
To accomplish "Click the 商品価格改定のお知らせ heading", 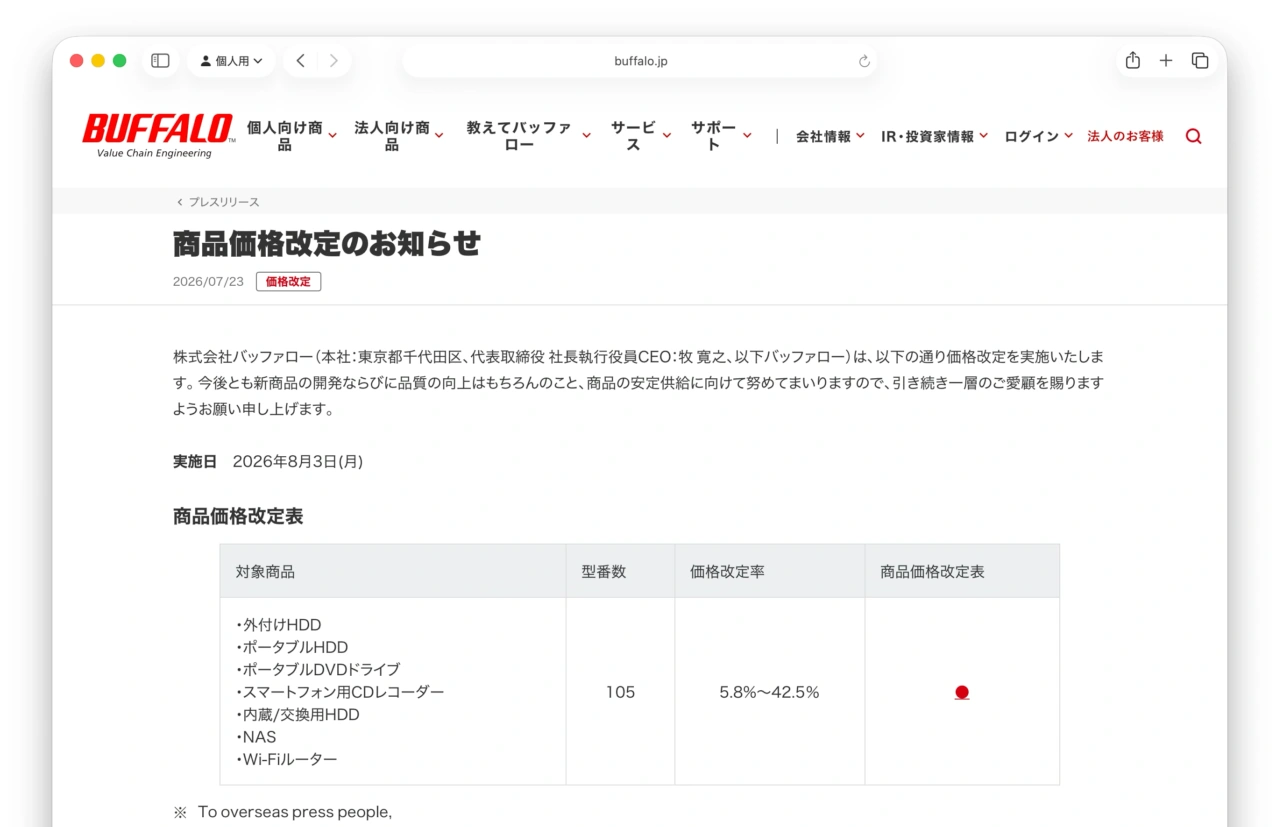I will 327,243.
